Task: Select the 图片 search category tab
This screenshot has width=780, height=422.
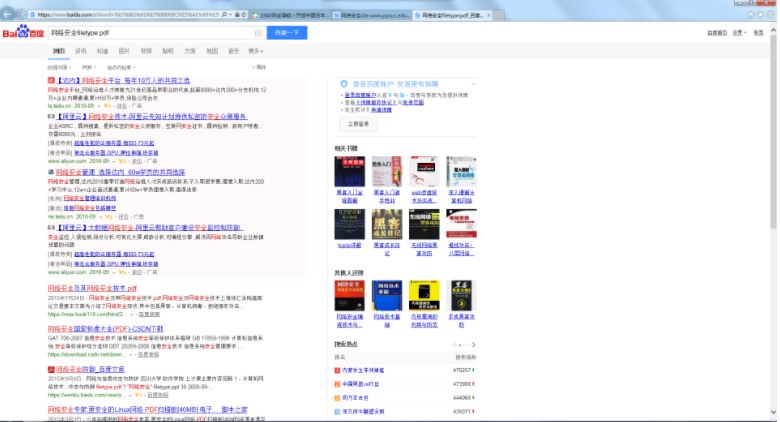Action: click(x=124, y=51)
